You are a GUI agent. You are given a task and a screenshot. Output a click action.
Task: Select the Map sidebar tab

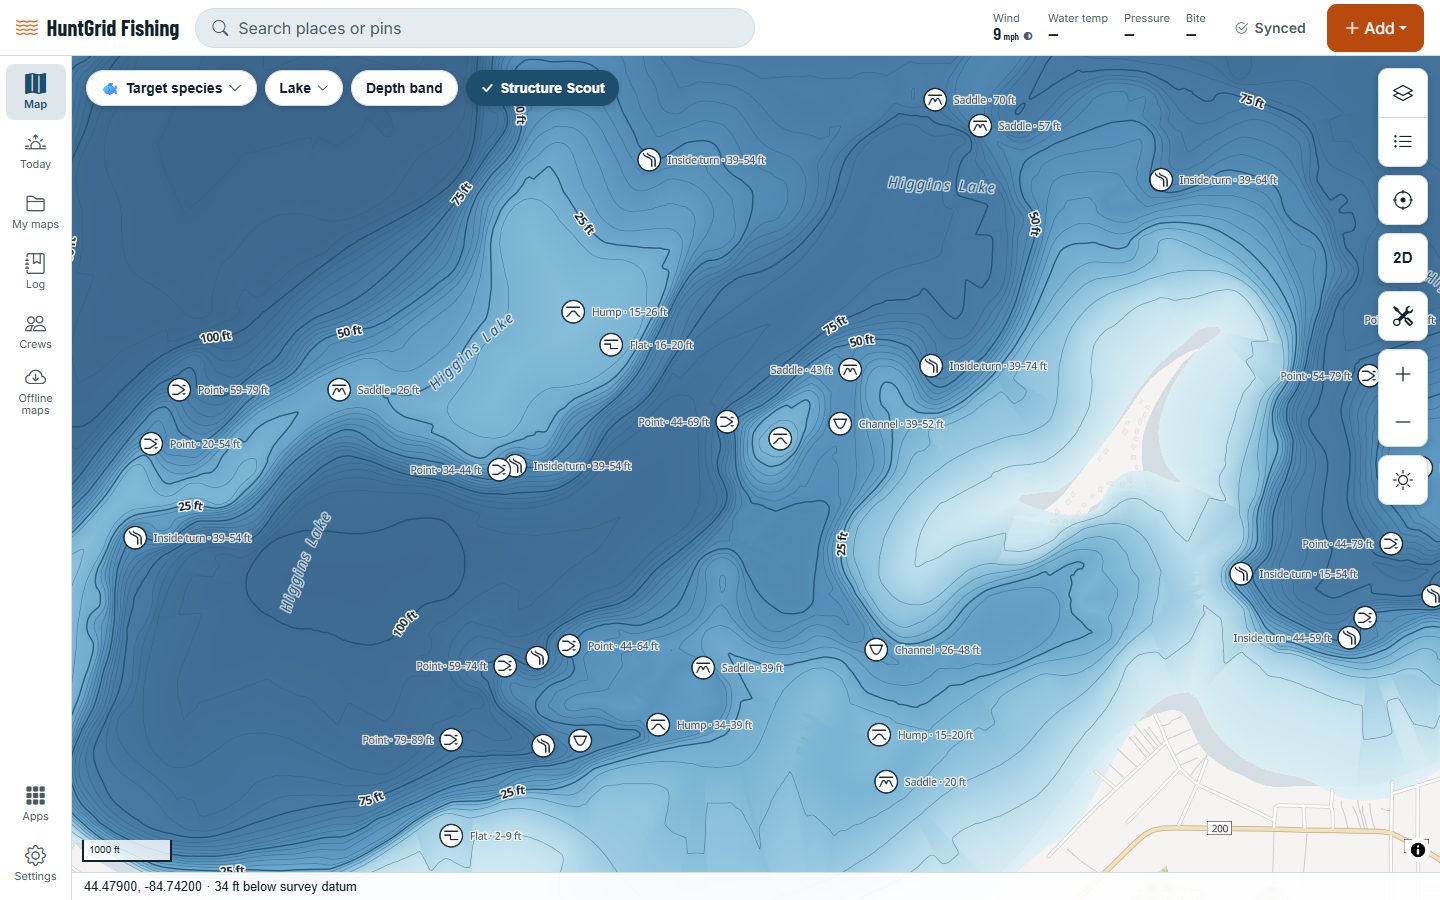pyautogui.click(x=35, y=92)
